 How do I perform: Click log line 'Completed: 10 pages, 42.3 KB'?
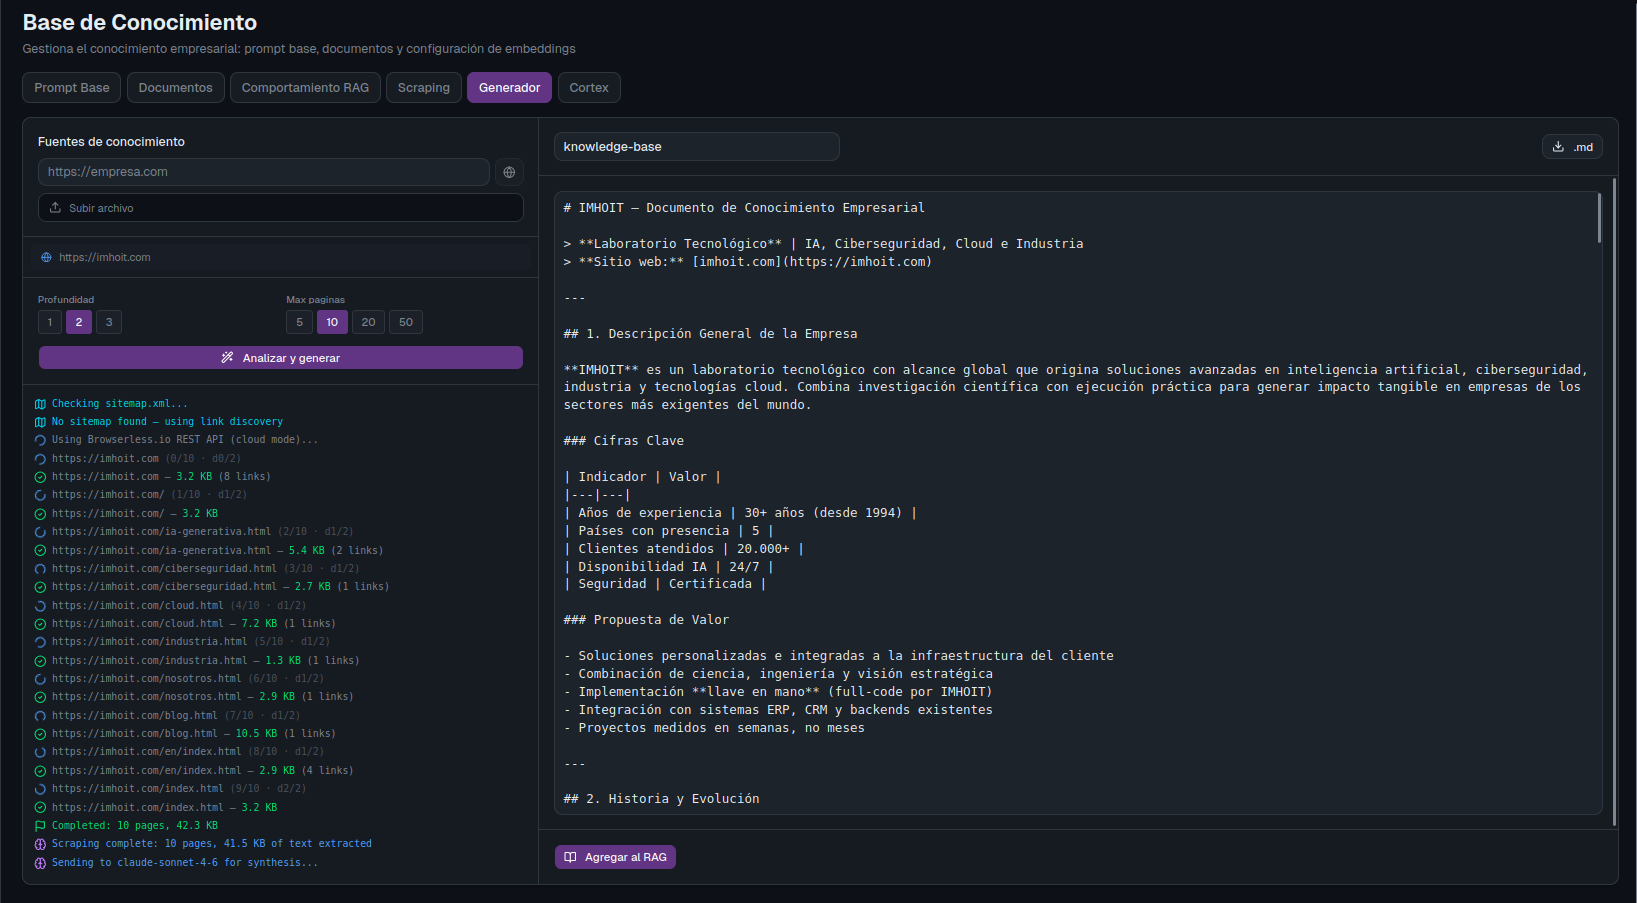[x=135, y=826]
